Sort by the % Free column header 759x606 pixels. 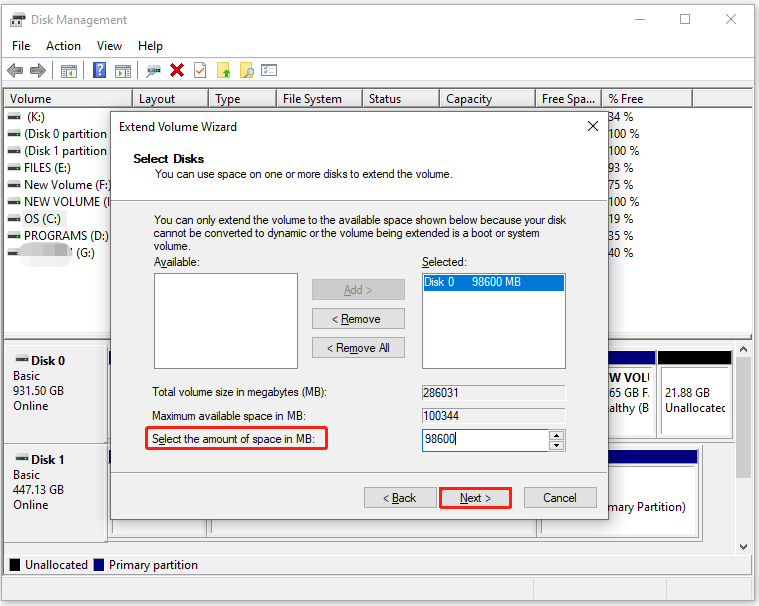647,99
